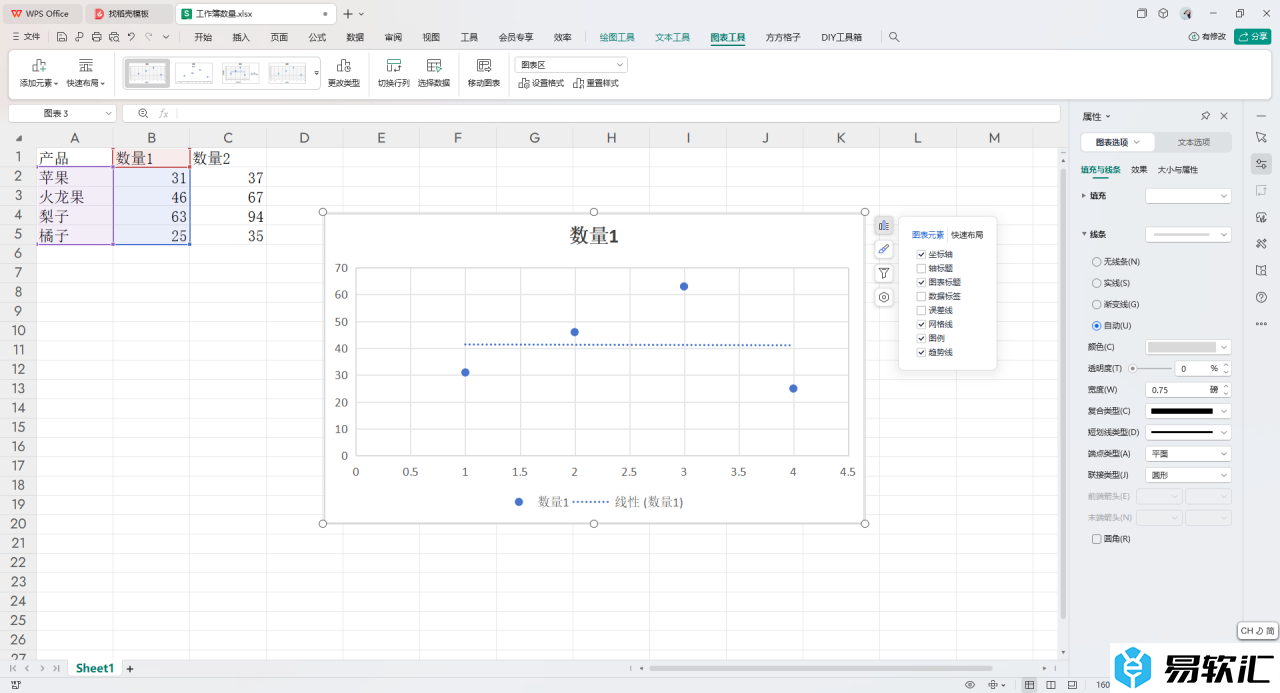
Task: Enable the 误差线 error bars checkbox
Action: 921,311
